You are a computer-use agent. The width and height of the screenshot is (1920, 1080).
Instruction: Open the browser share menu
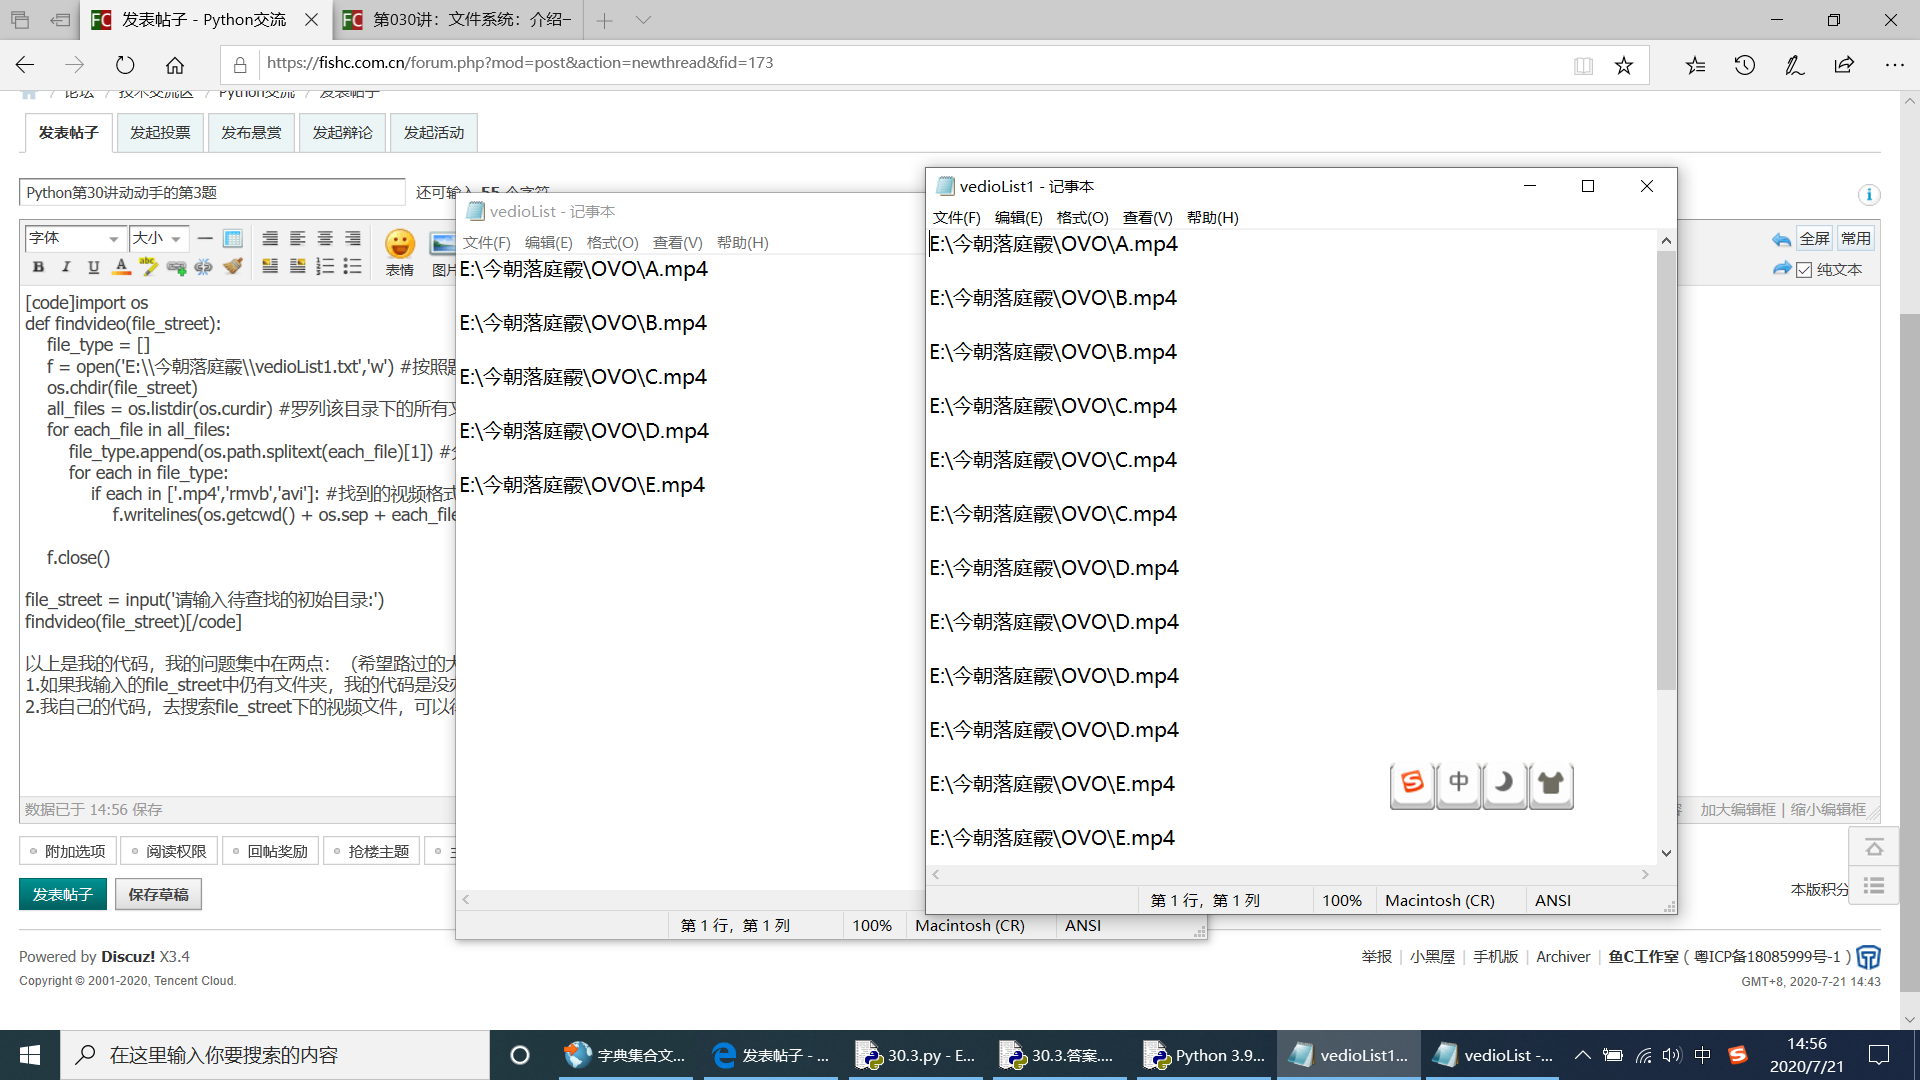click(x=1844, y=65)
